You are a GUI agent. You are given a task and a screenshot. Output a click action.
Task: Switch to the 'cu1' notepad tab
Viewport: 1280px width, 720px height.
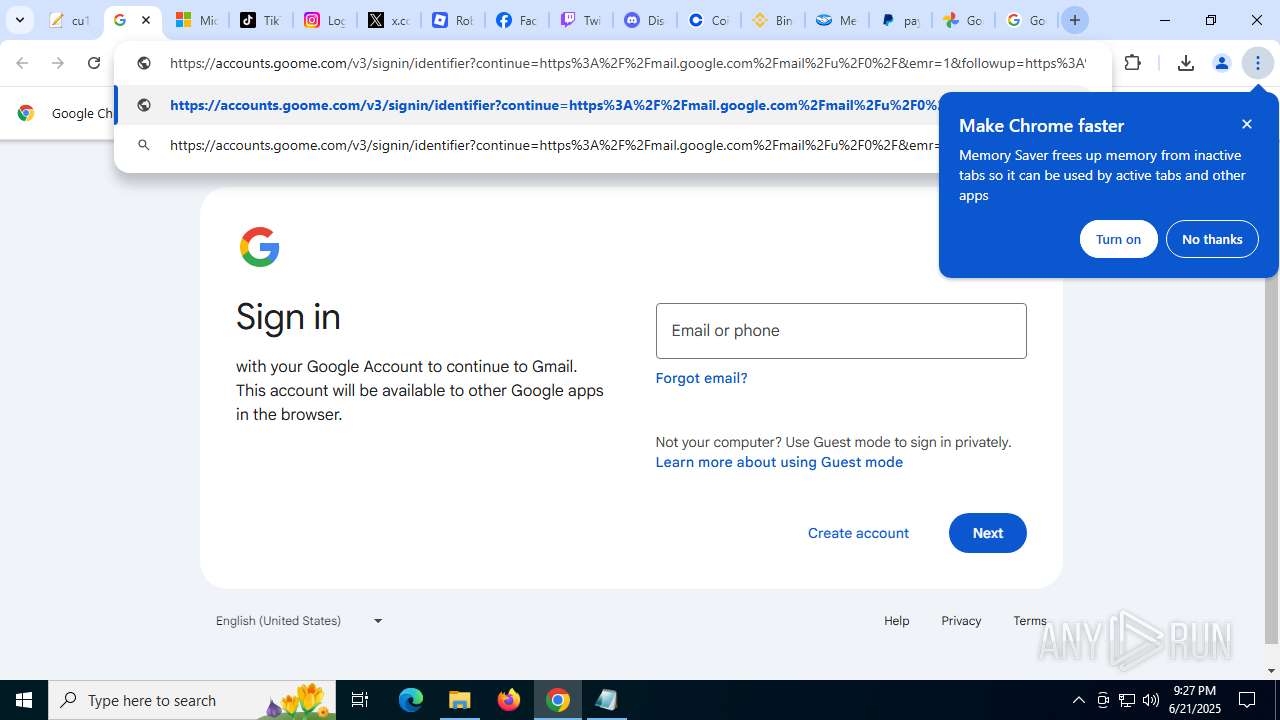click(x=69, y=20)
